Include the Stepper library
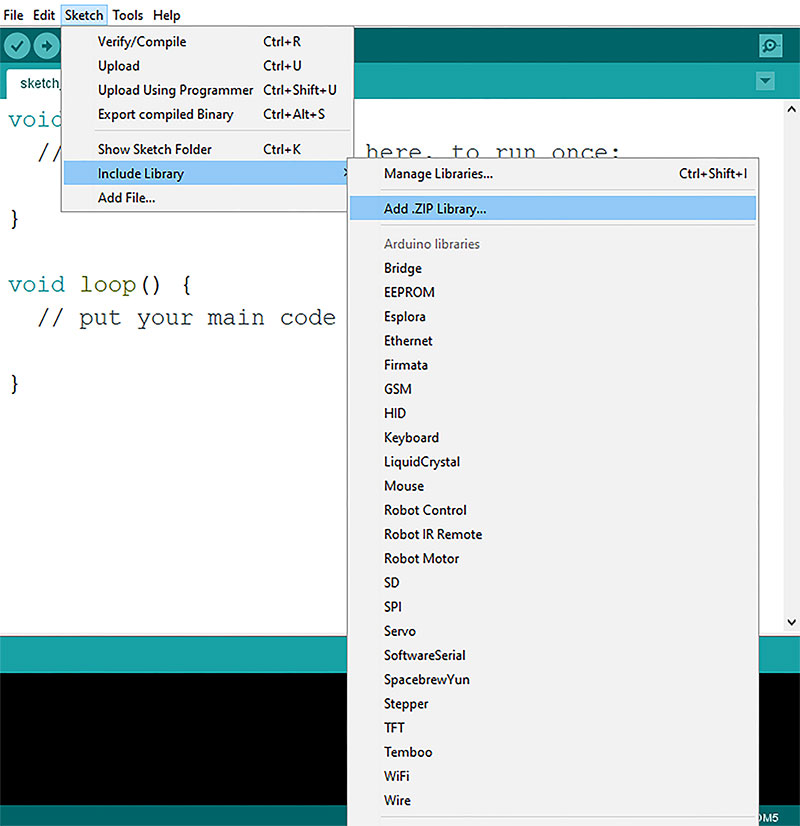This screenshot has width=800, height=826. click(553, 704)
